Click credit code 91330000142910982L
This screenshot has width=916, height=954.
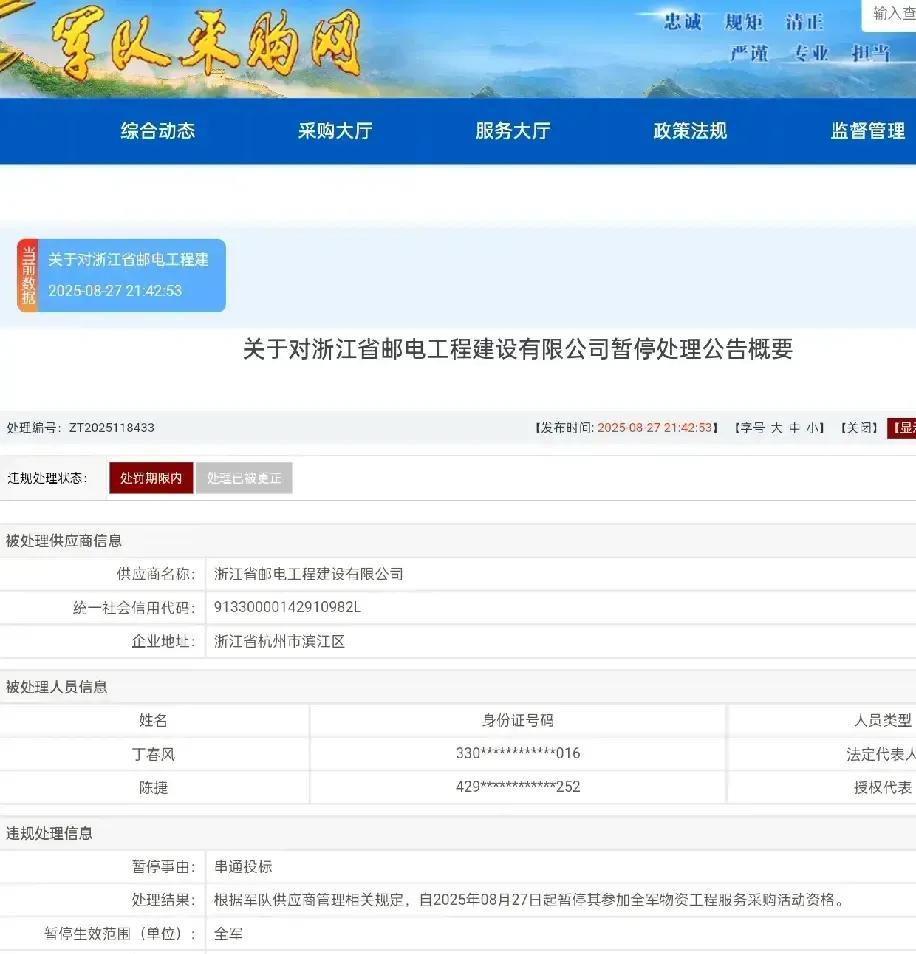coord(287,607)
